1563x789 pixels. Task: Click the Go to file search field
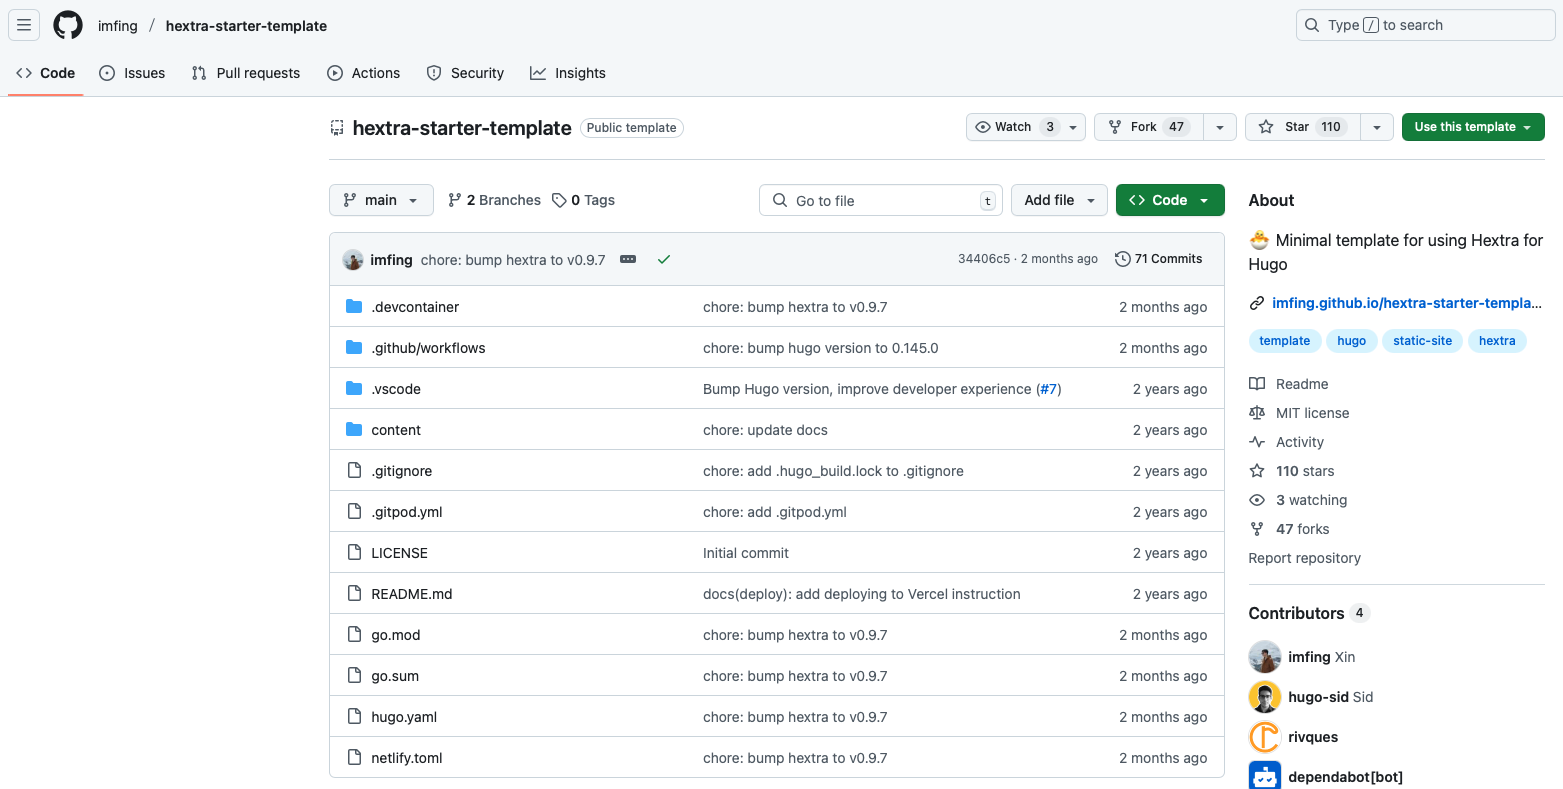(x=881, y=200)
